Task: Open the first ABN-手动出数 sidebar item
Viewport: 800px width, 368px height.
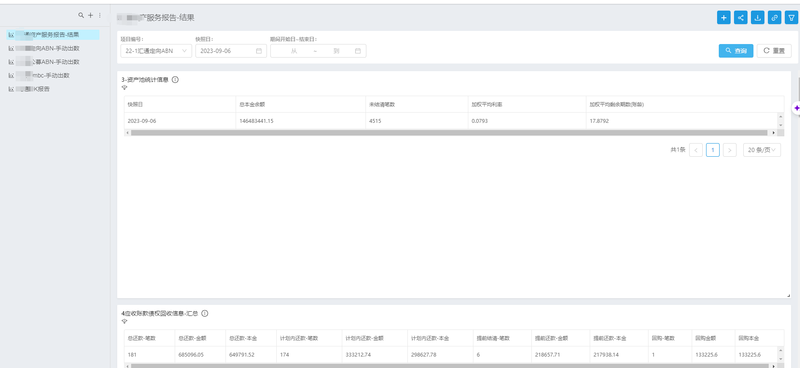Action: tap(53, 48)
